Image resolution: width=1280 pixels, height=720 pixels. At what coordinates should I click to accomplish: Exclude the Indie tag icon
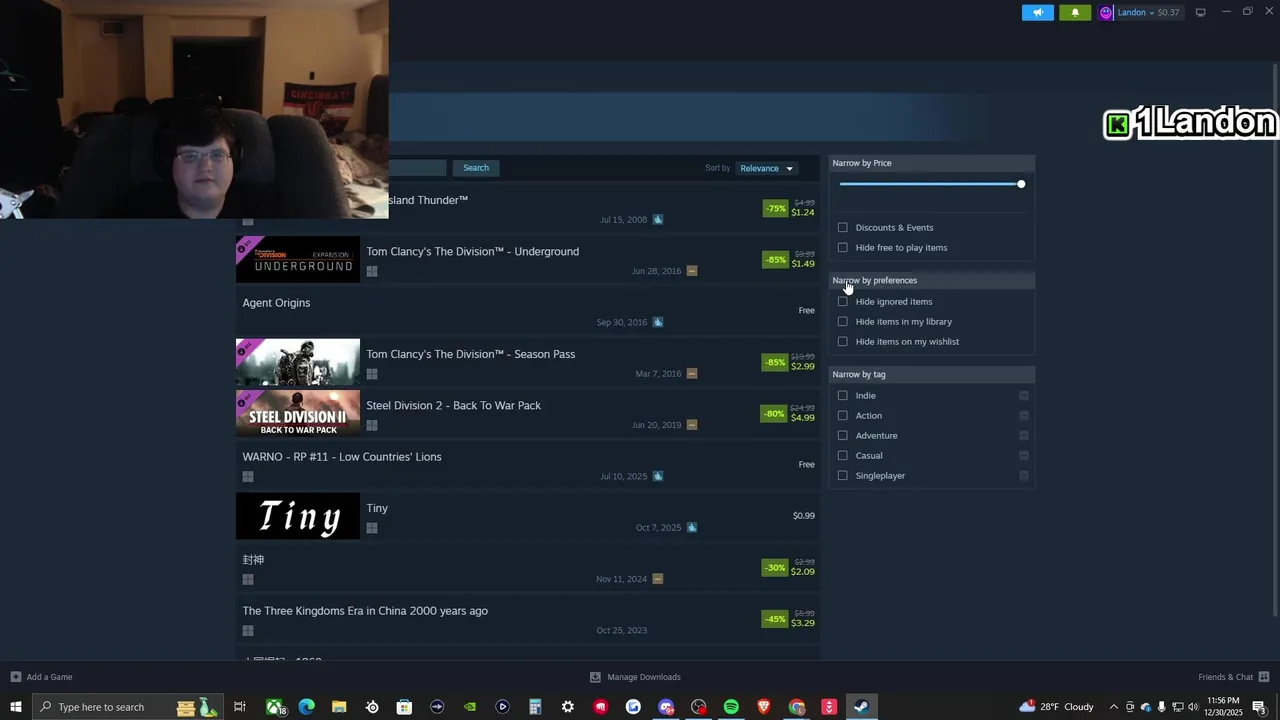[x=1023, y=395]
